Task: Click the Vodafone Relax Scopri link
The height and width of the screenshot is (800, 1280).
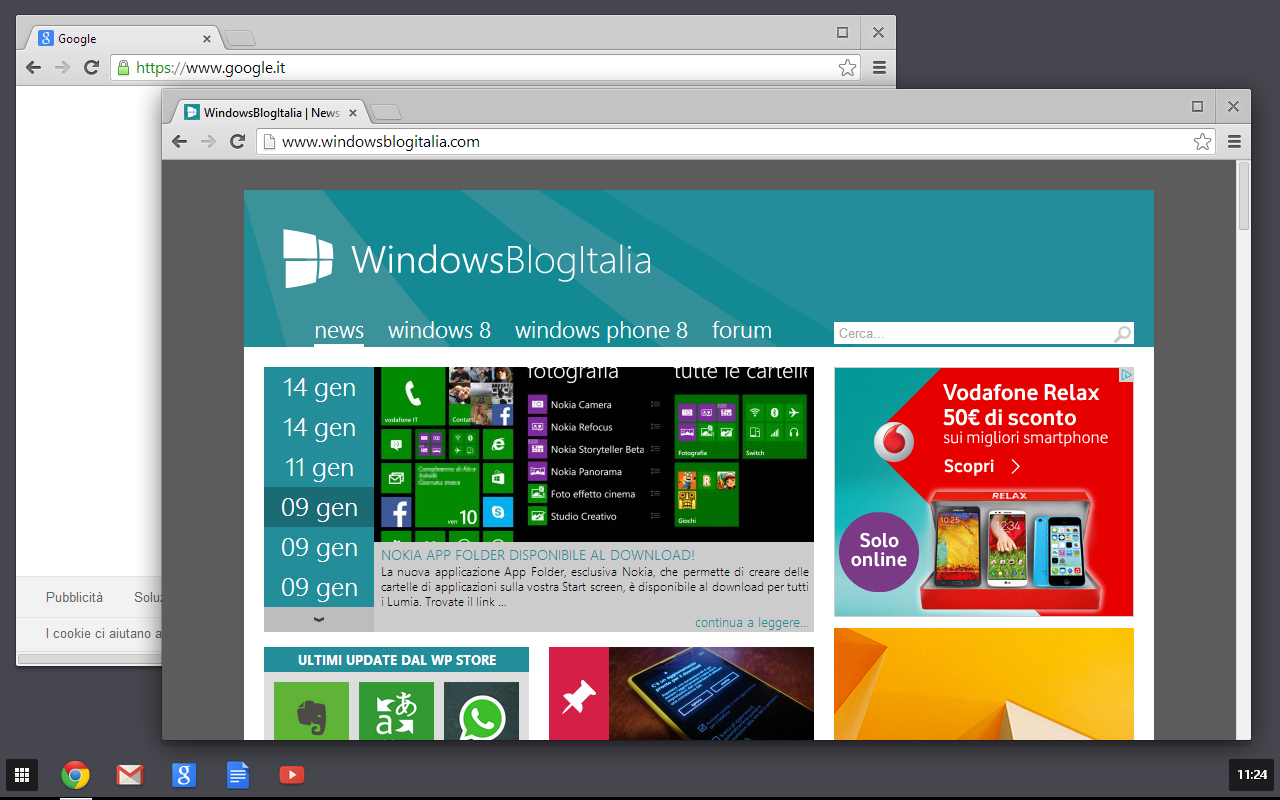Action: point(982,466)
